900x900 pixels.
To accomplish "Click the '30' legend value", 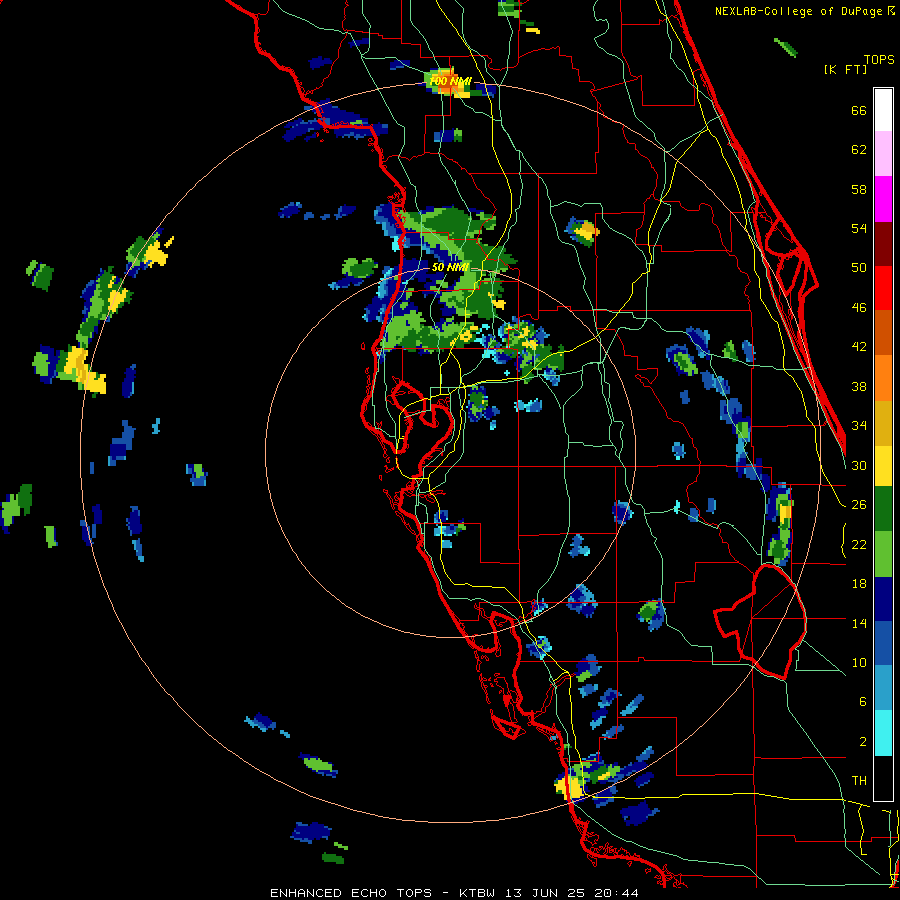I will click(859, 465).
